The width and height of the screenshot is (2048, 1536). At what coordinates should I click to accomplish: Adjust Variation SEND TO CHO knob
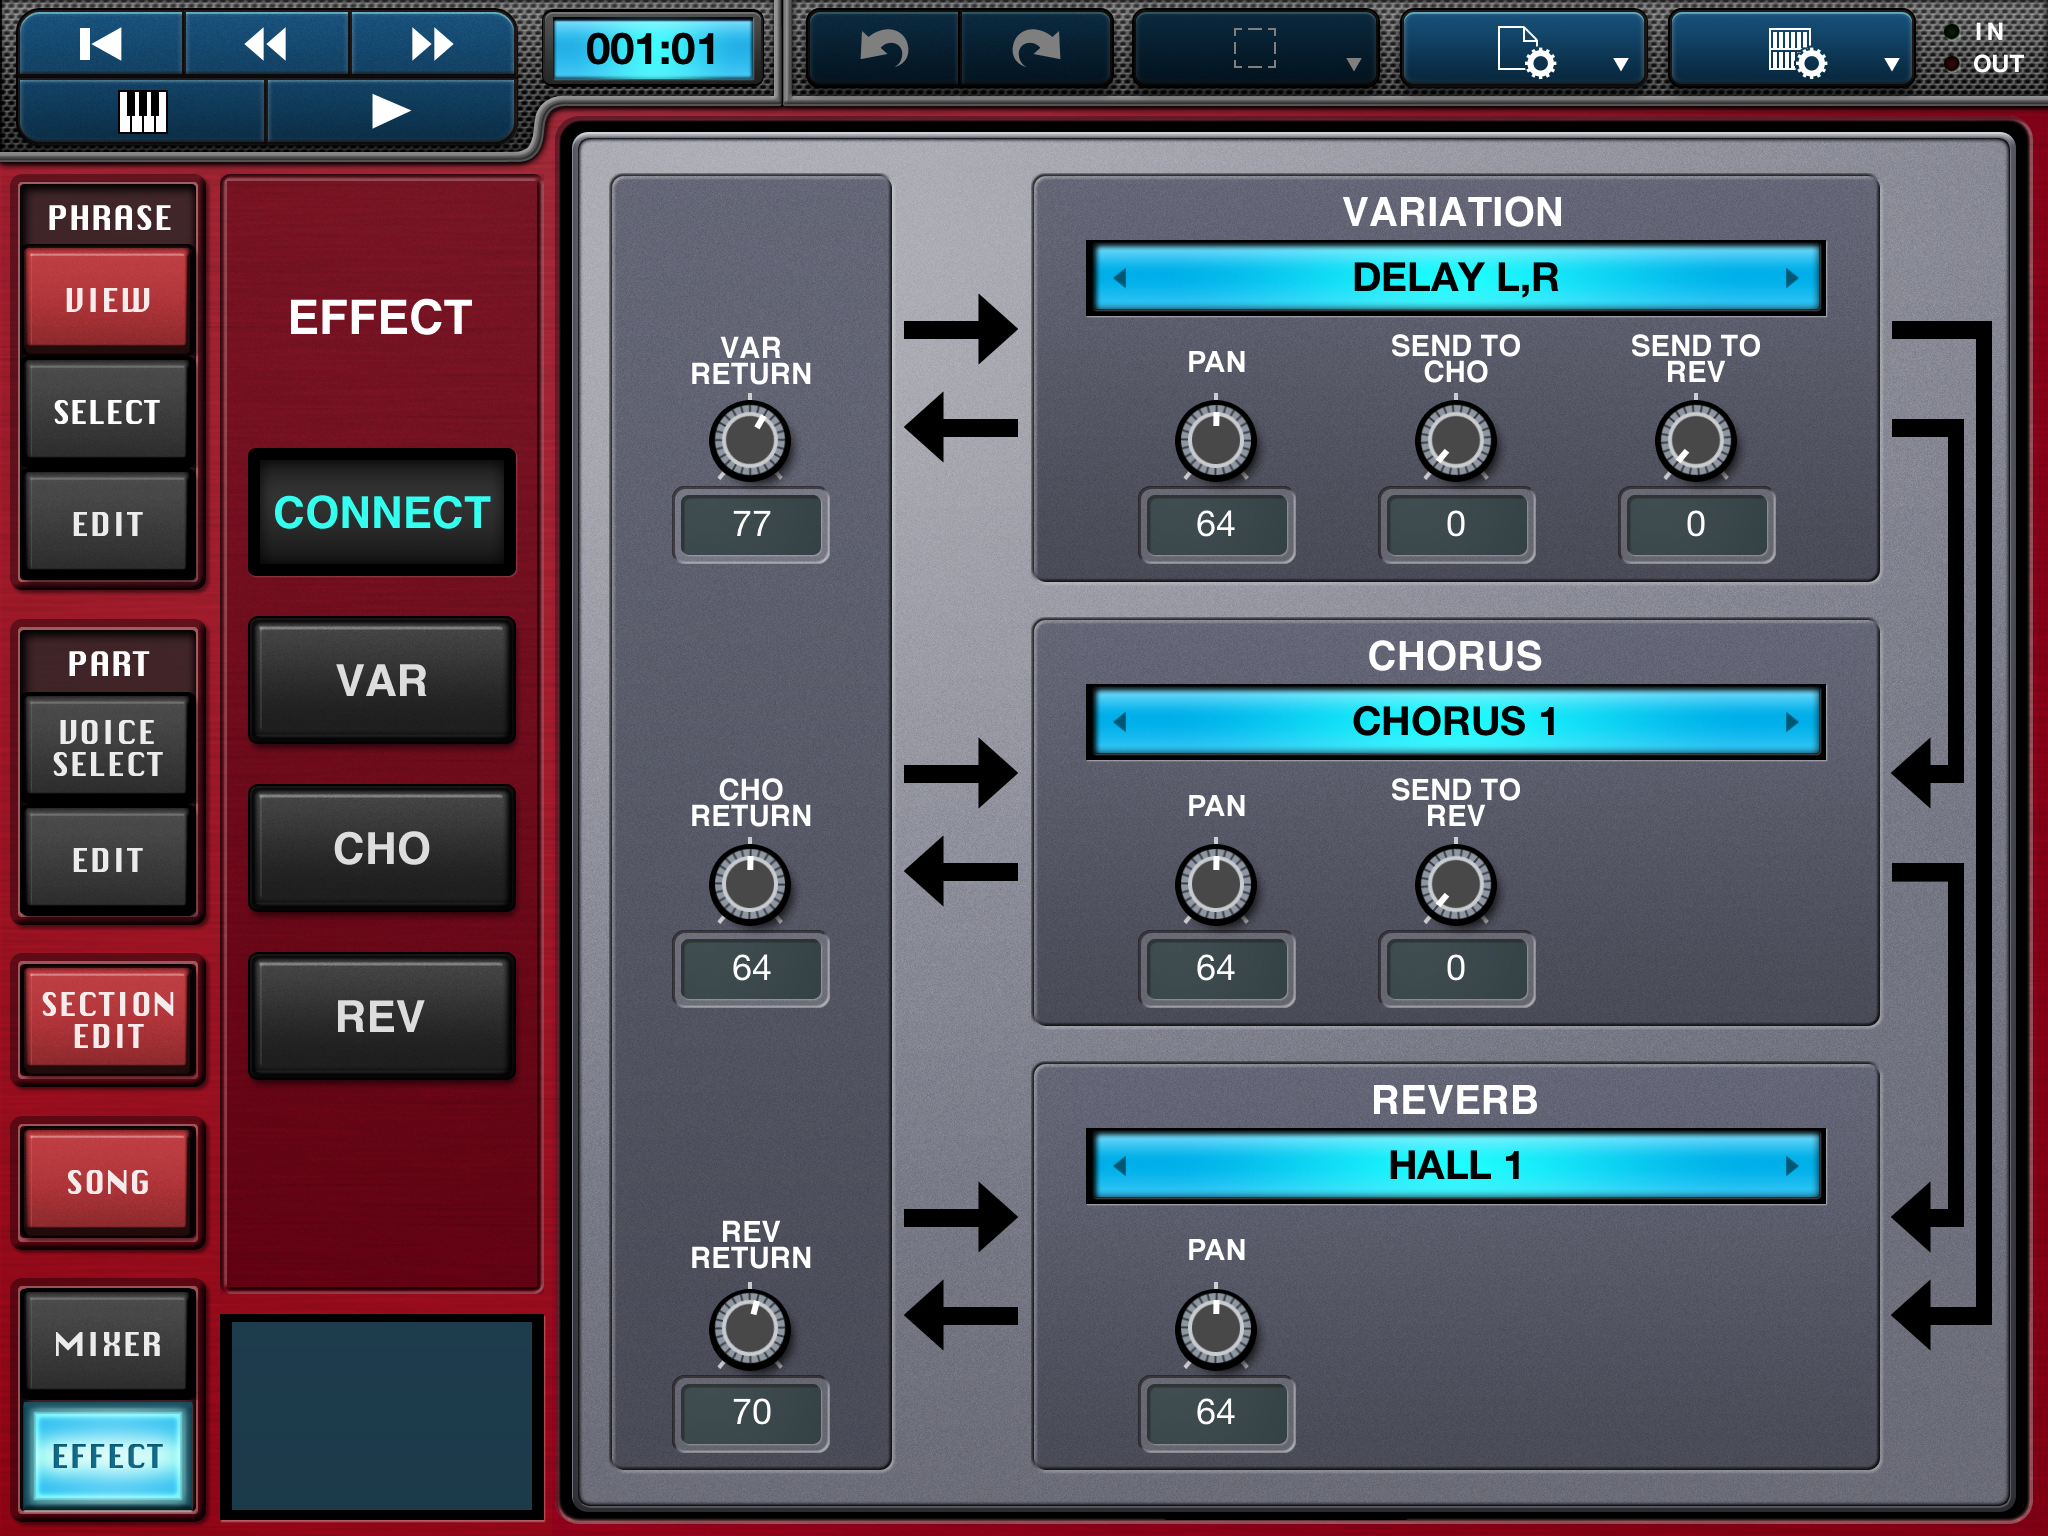click(x=1456, y=440)
